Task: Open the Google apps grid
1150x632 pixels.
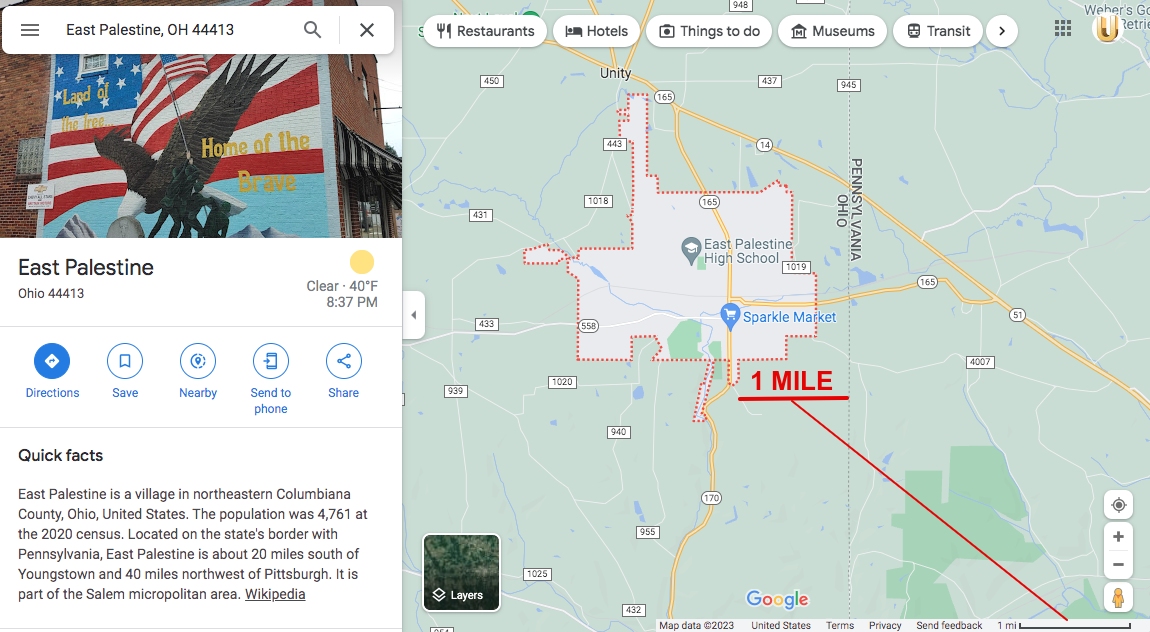Action: (x=1063, y=29)
